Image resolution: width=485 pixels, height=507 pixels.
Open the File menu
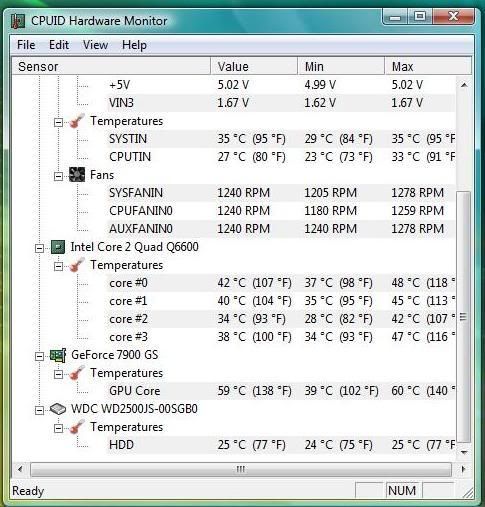tap(26, 45)
